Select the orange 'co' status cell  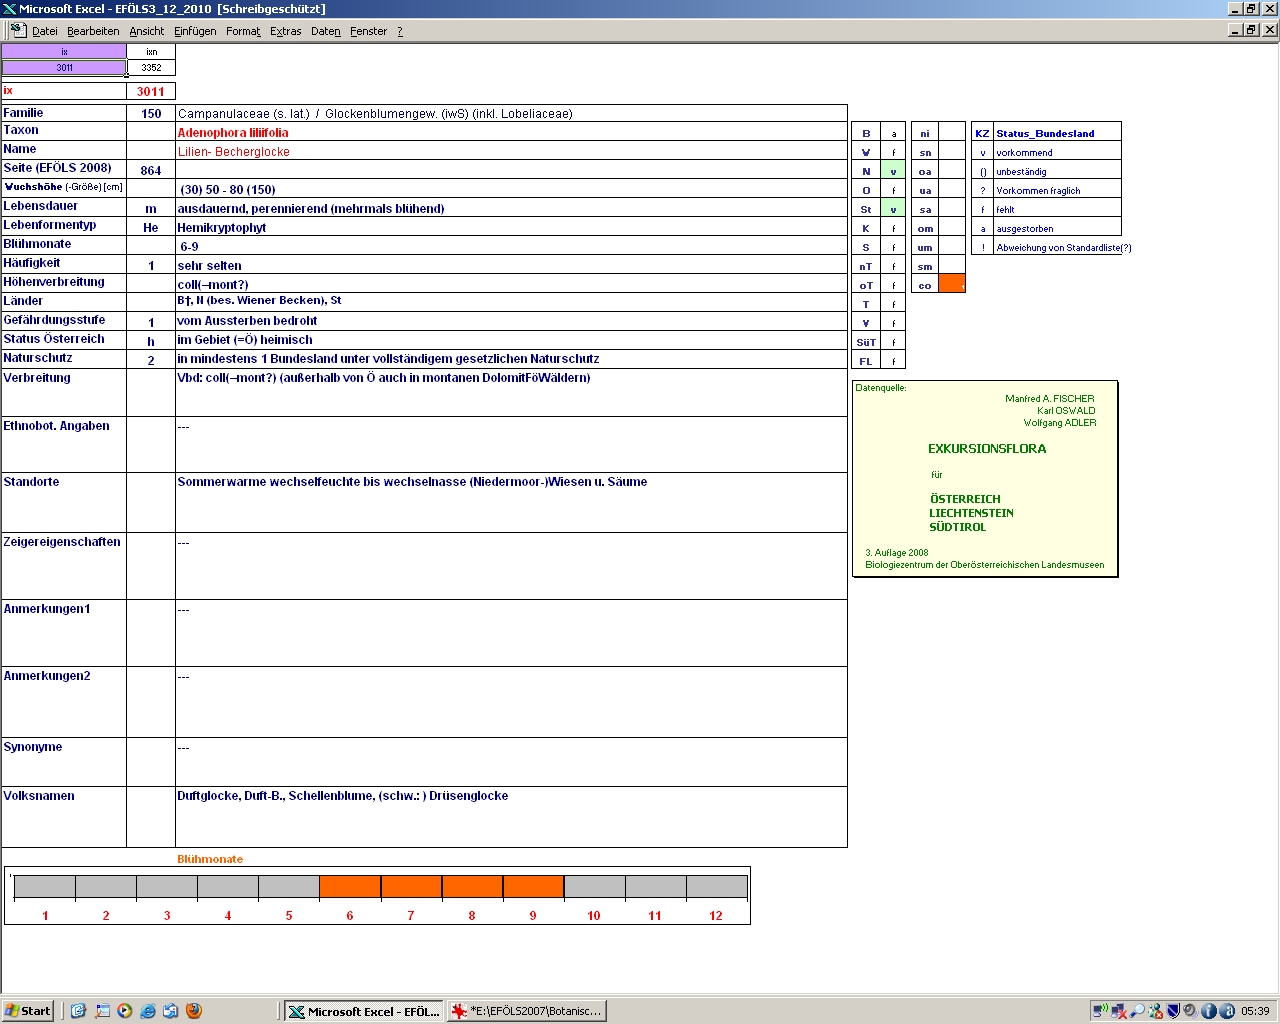[x=952, y=285]
